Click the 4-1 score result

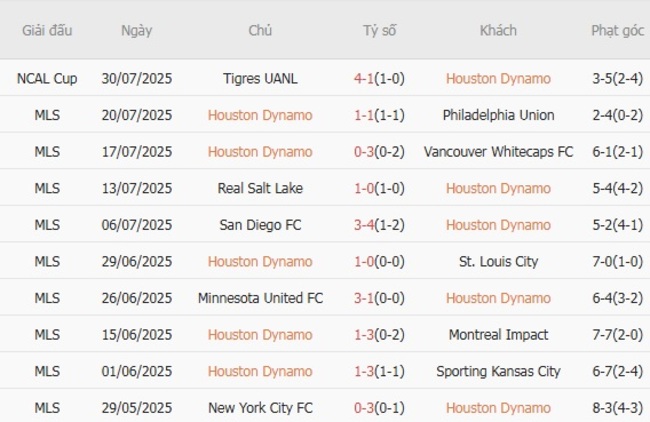click(365, 78)
